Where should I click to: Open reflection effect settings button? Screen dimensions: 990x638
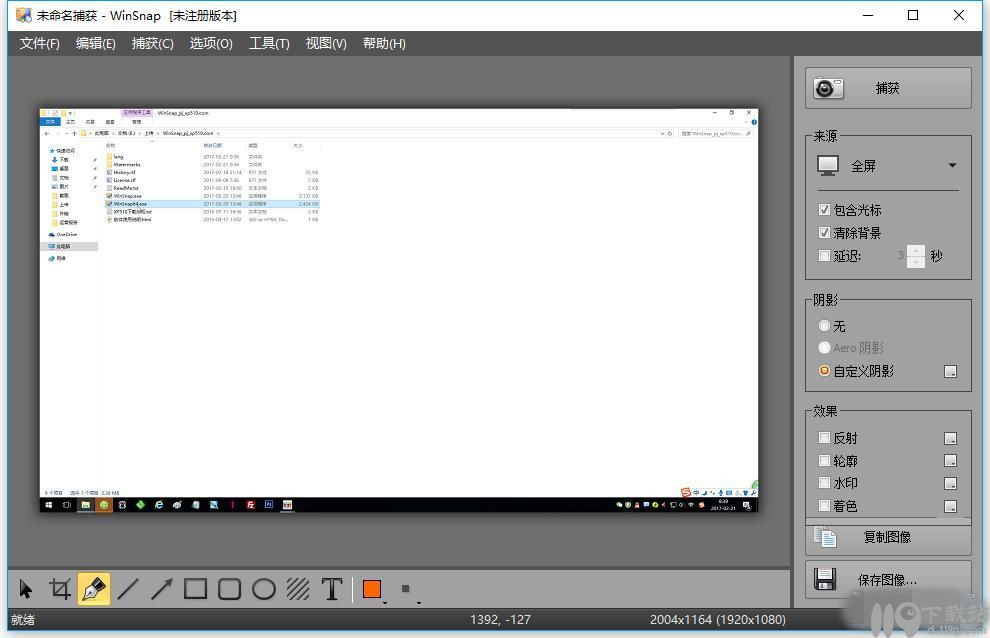coord(950,438)
